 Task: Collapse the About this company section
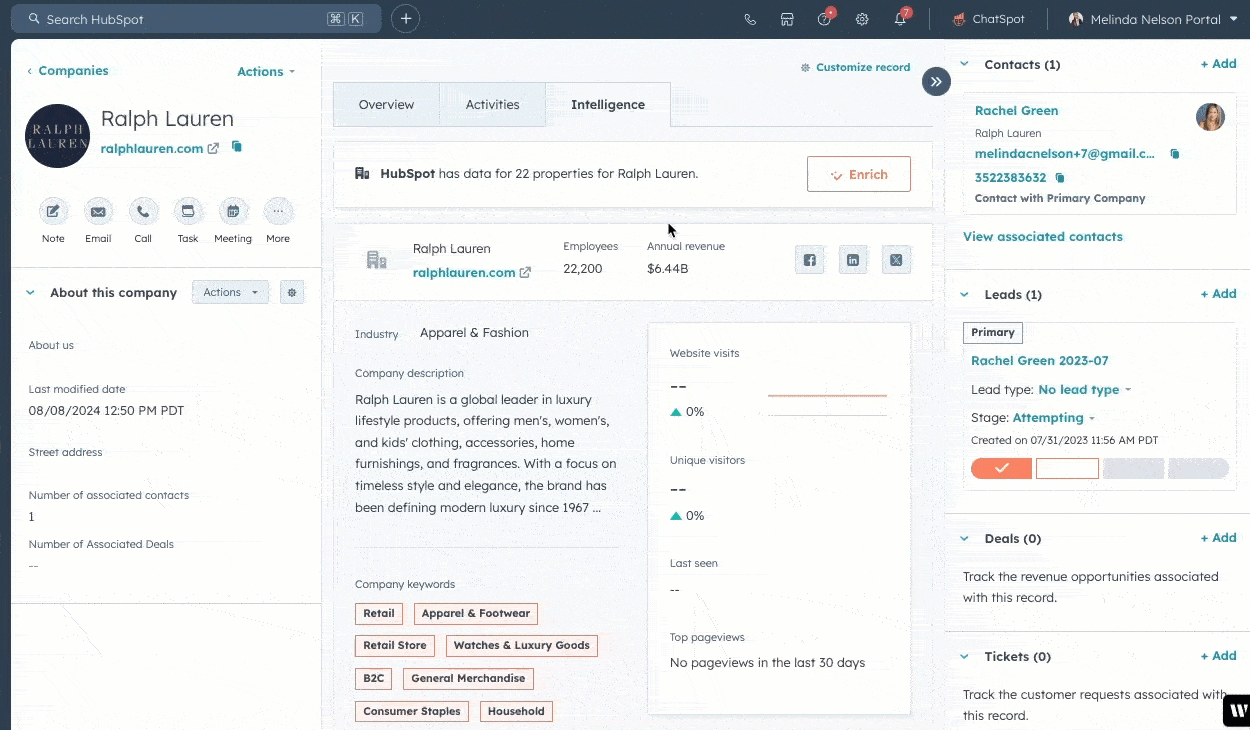coord(30,293)
